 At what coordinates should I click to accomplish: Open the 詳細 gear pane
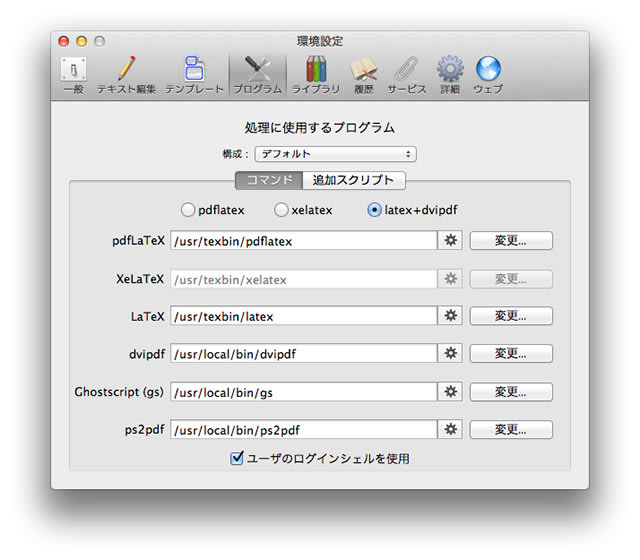pyautogui.click(x=450, y=76)
